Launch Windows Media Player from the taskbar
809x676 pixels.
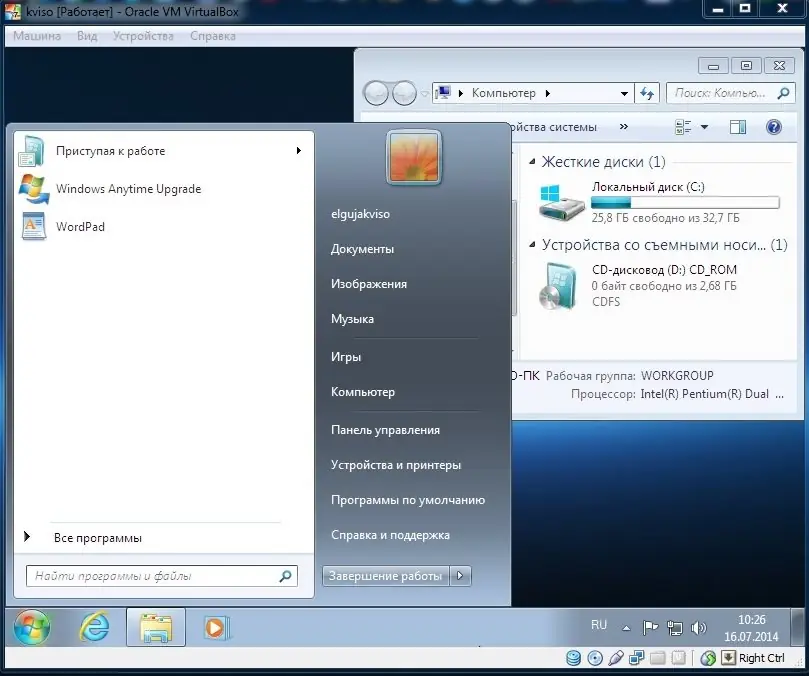216,628
